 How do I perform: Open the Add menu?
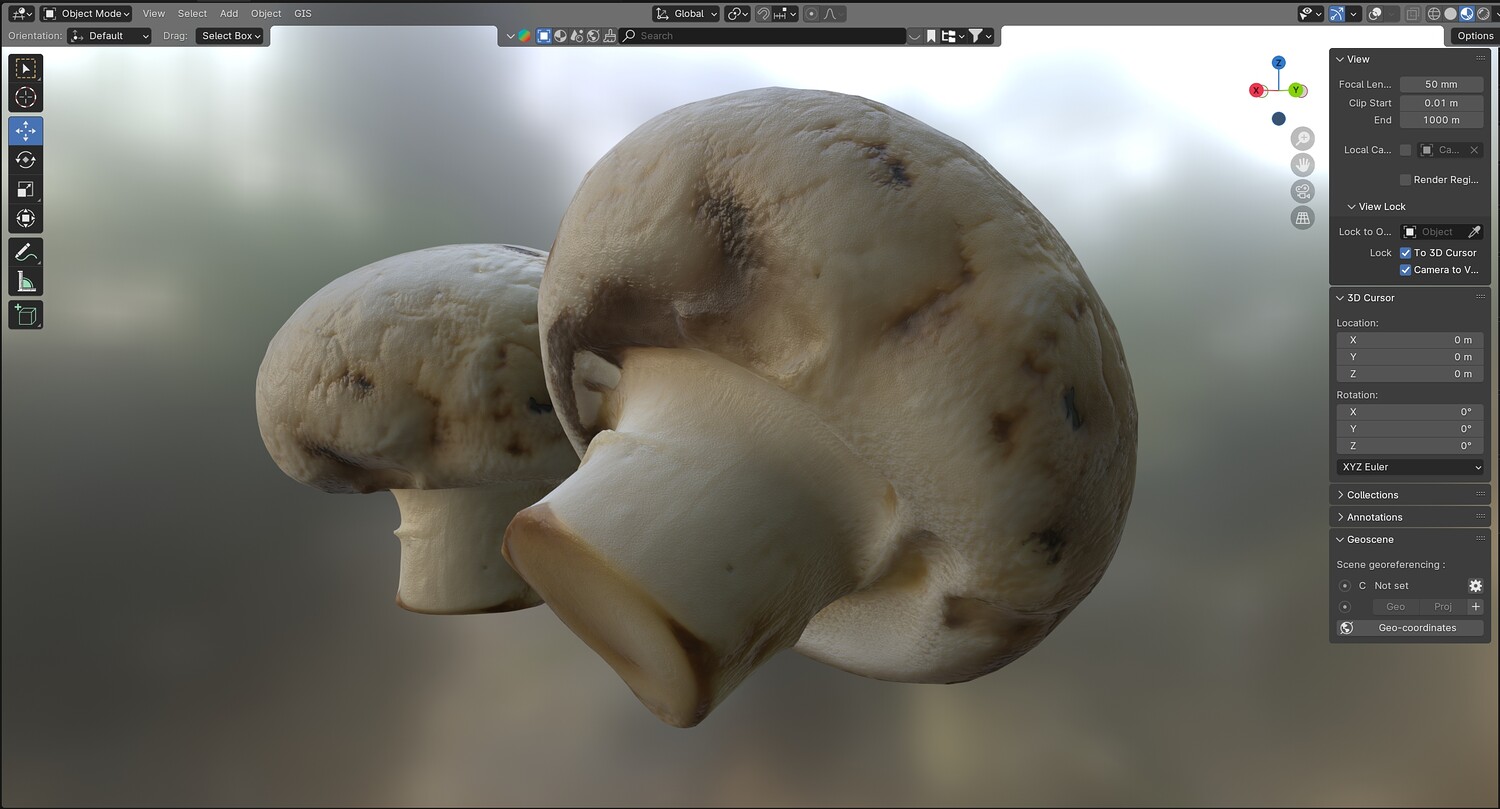click(229, 14)
